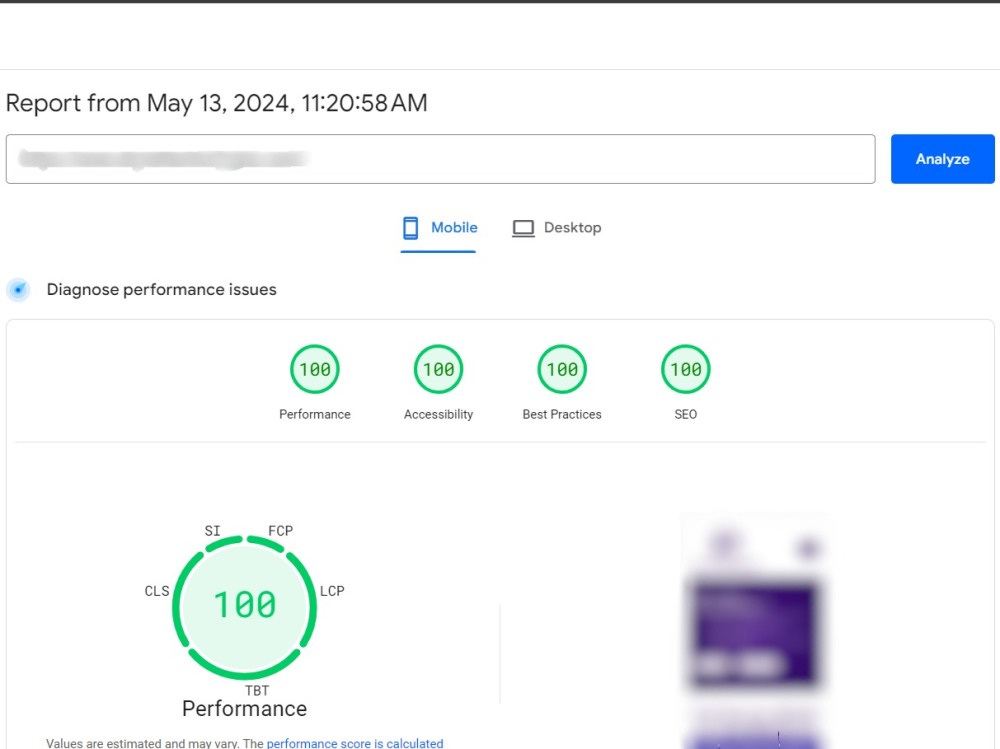Screen dimensions: 1000x749
Task: Jump to Performance score gauge at top
Action: coord(315,369)
